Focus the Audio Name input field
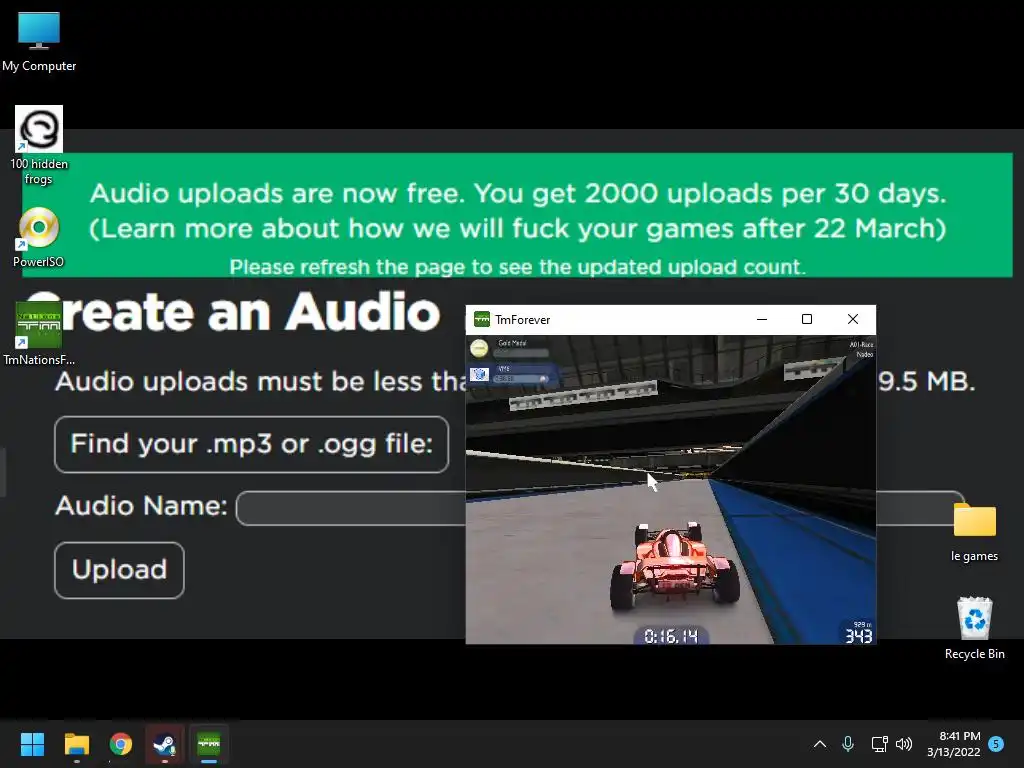Image resolution: width=1024 pixels, height=768 pixels. tap(600, 507)
